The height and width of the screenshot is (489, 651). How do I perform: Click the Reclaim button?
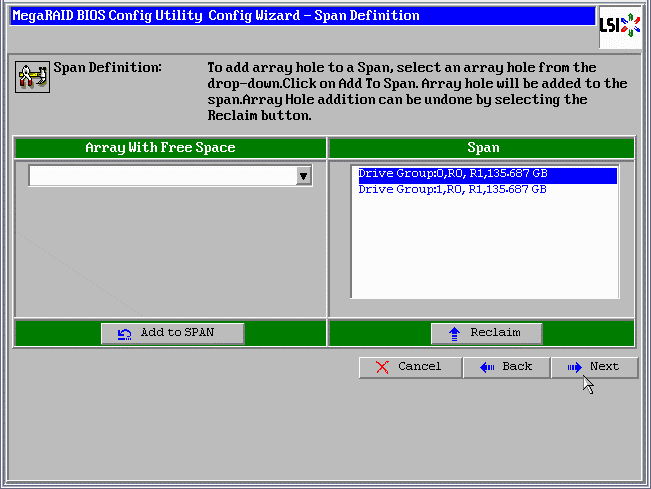487,333
